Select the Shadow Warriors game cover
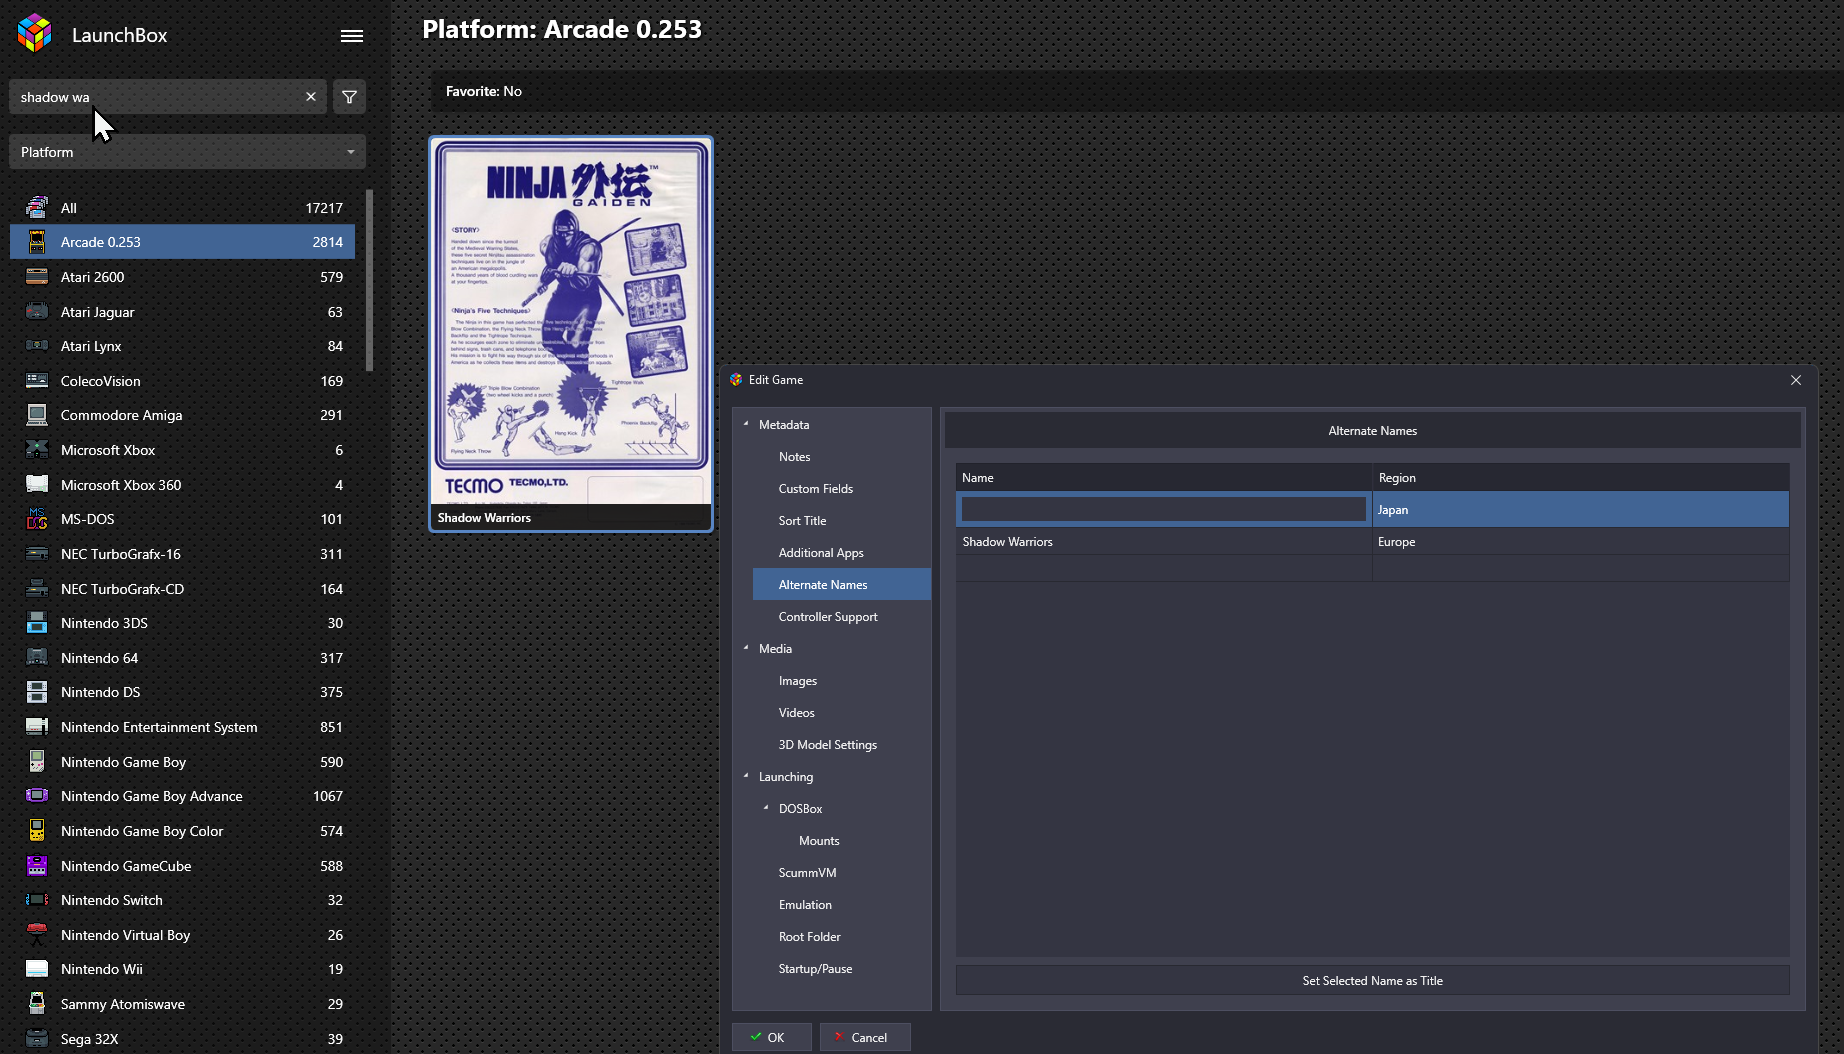The image size is (1844, 1054). point(571,334)
